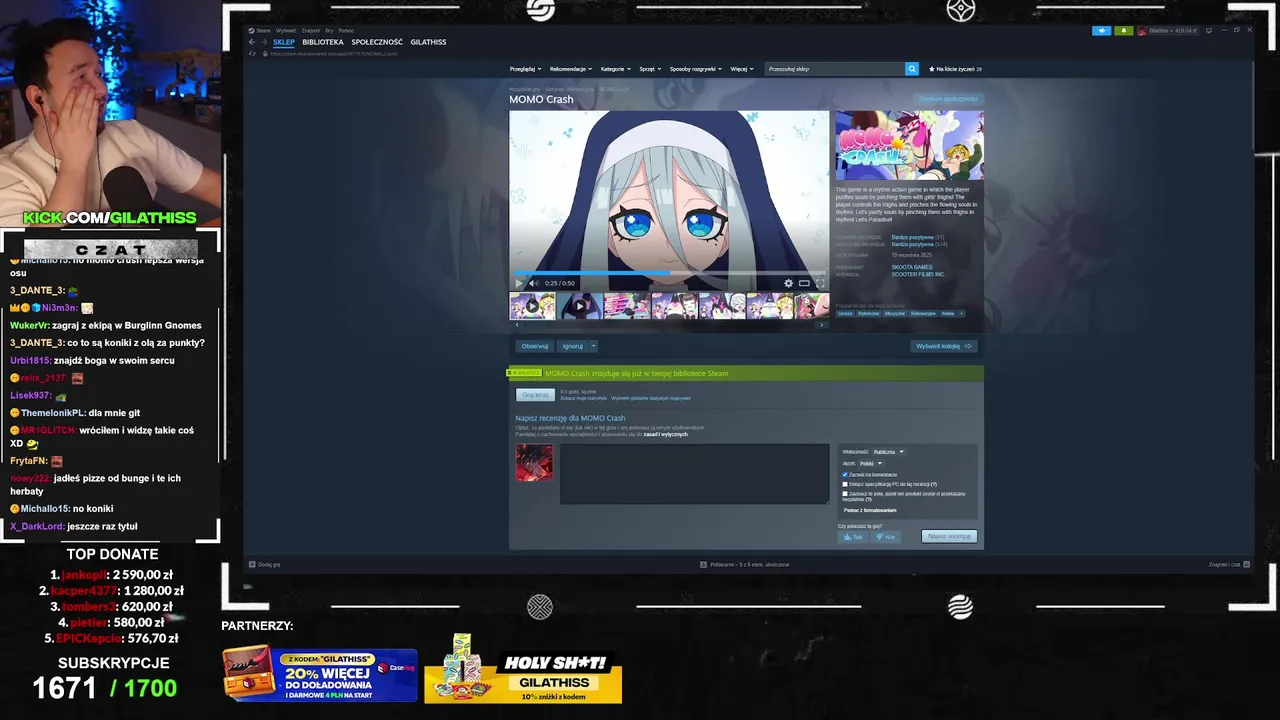Screen dimensions: 1280x720
Task: Expand the Rekomendacje dropdown menu
Action: [571, 69]
